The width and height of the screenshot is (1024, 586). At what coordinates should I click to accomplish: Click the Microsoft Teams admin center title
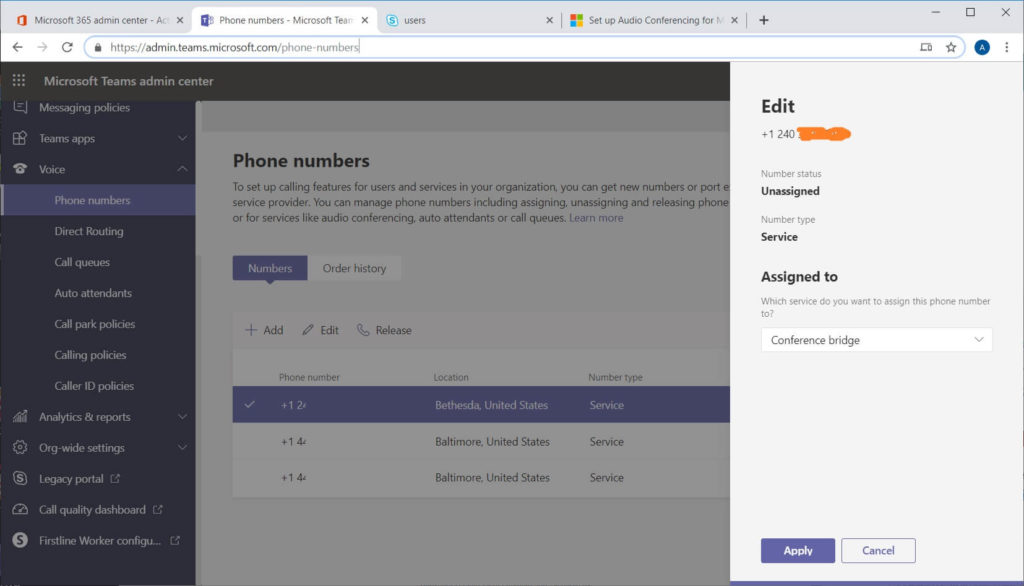(129, 81)
